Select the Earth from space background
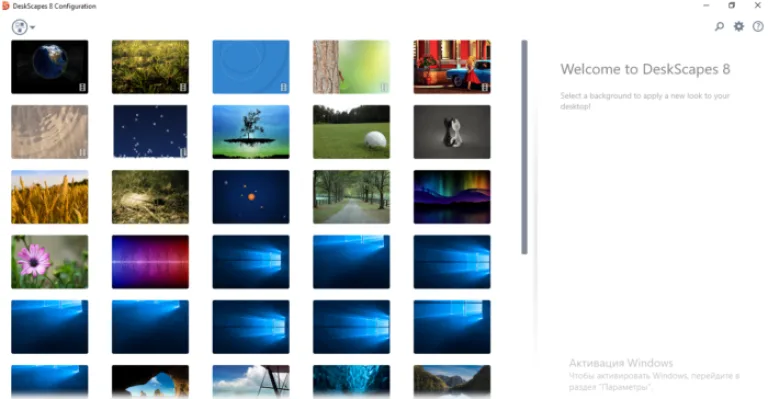Image resolution: width=768 pixels, height=399 pixels. (50, 67)
